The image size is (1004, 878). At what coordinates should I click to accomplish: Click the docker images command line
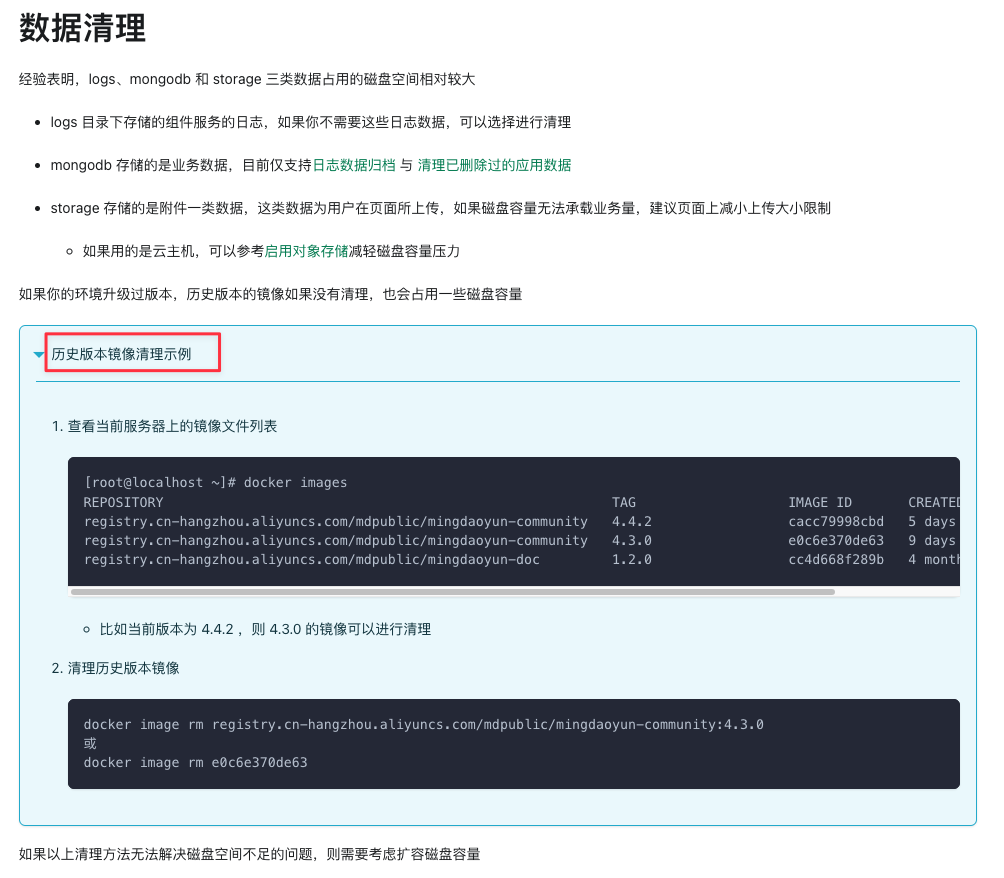(216, 482)
